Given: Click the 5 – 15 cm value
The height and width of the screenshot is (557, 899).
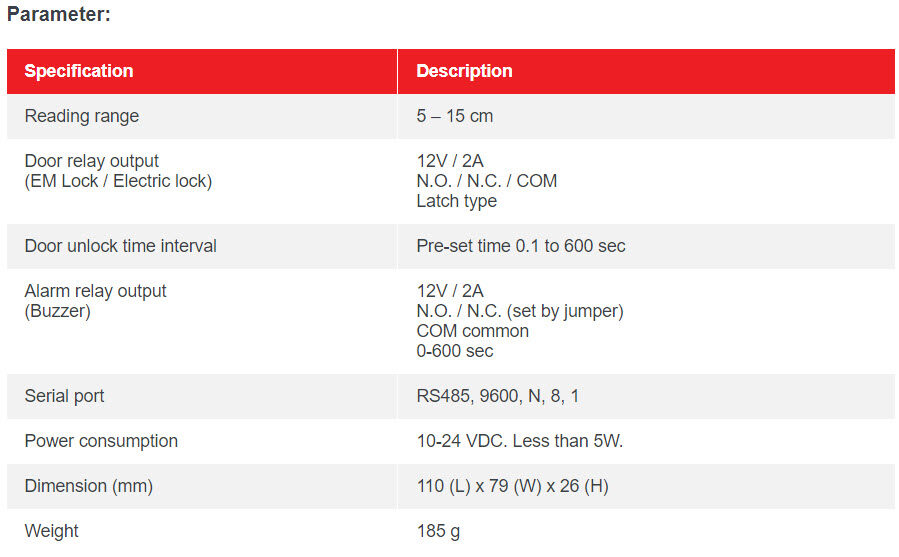Looking at the screenshot, I should (455, 116).
